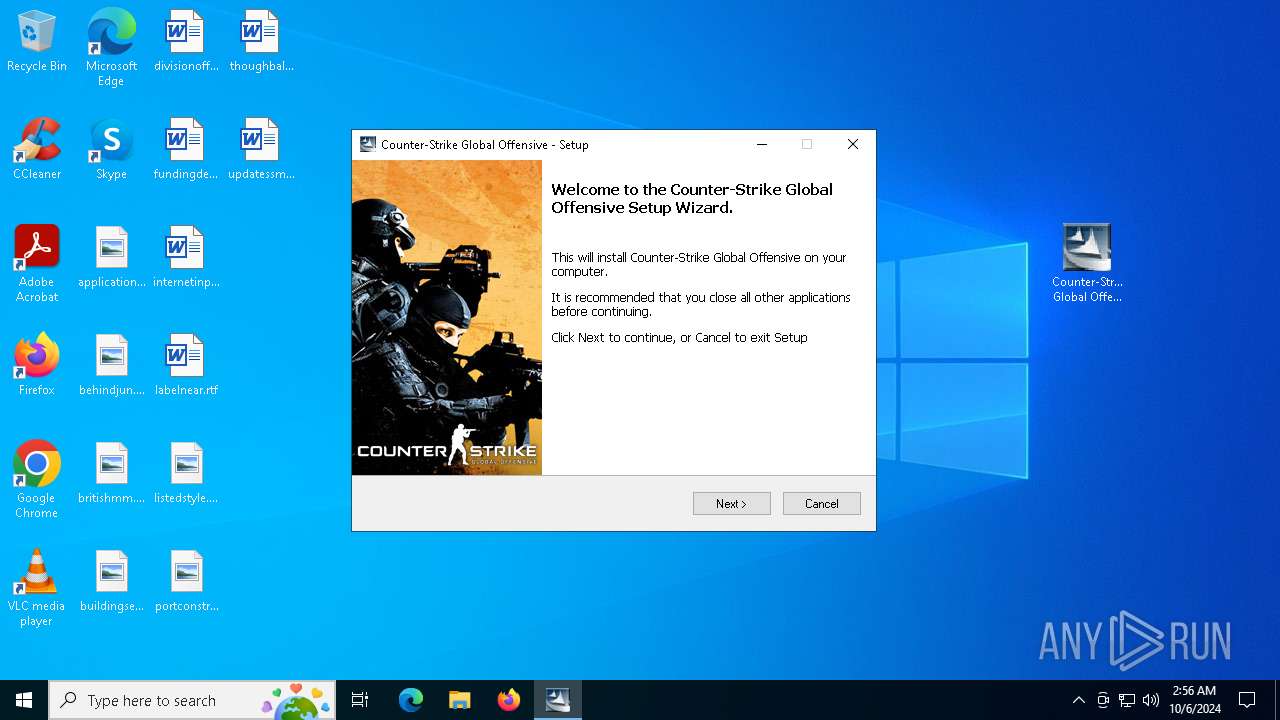Open the taskbar clock and date
The image size is (1280, 720).
pyautogui.click(x=1194, y=700)
